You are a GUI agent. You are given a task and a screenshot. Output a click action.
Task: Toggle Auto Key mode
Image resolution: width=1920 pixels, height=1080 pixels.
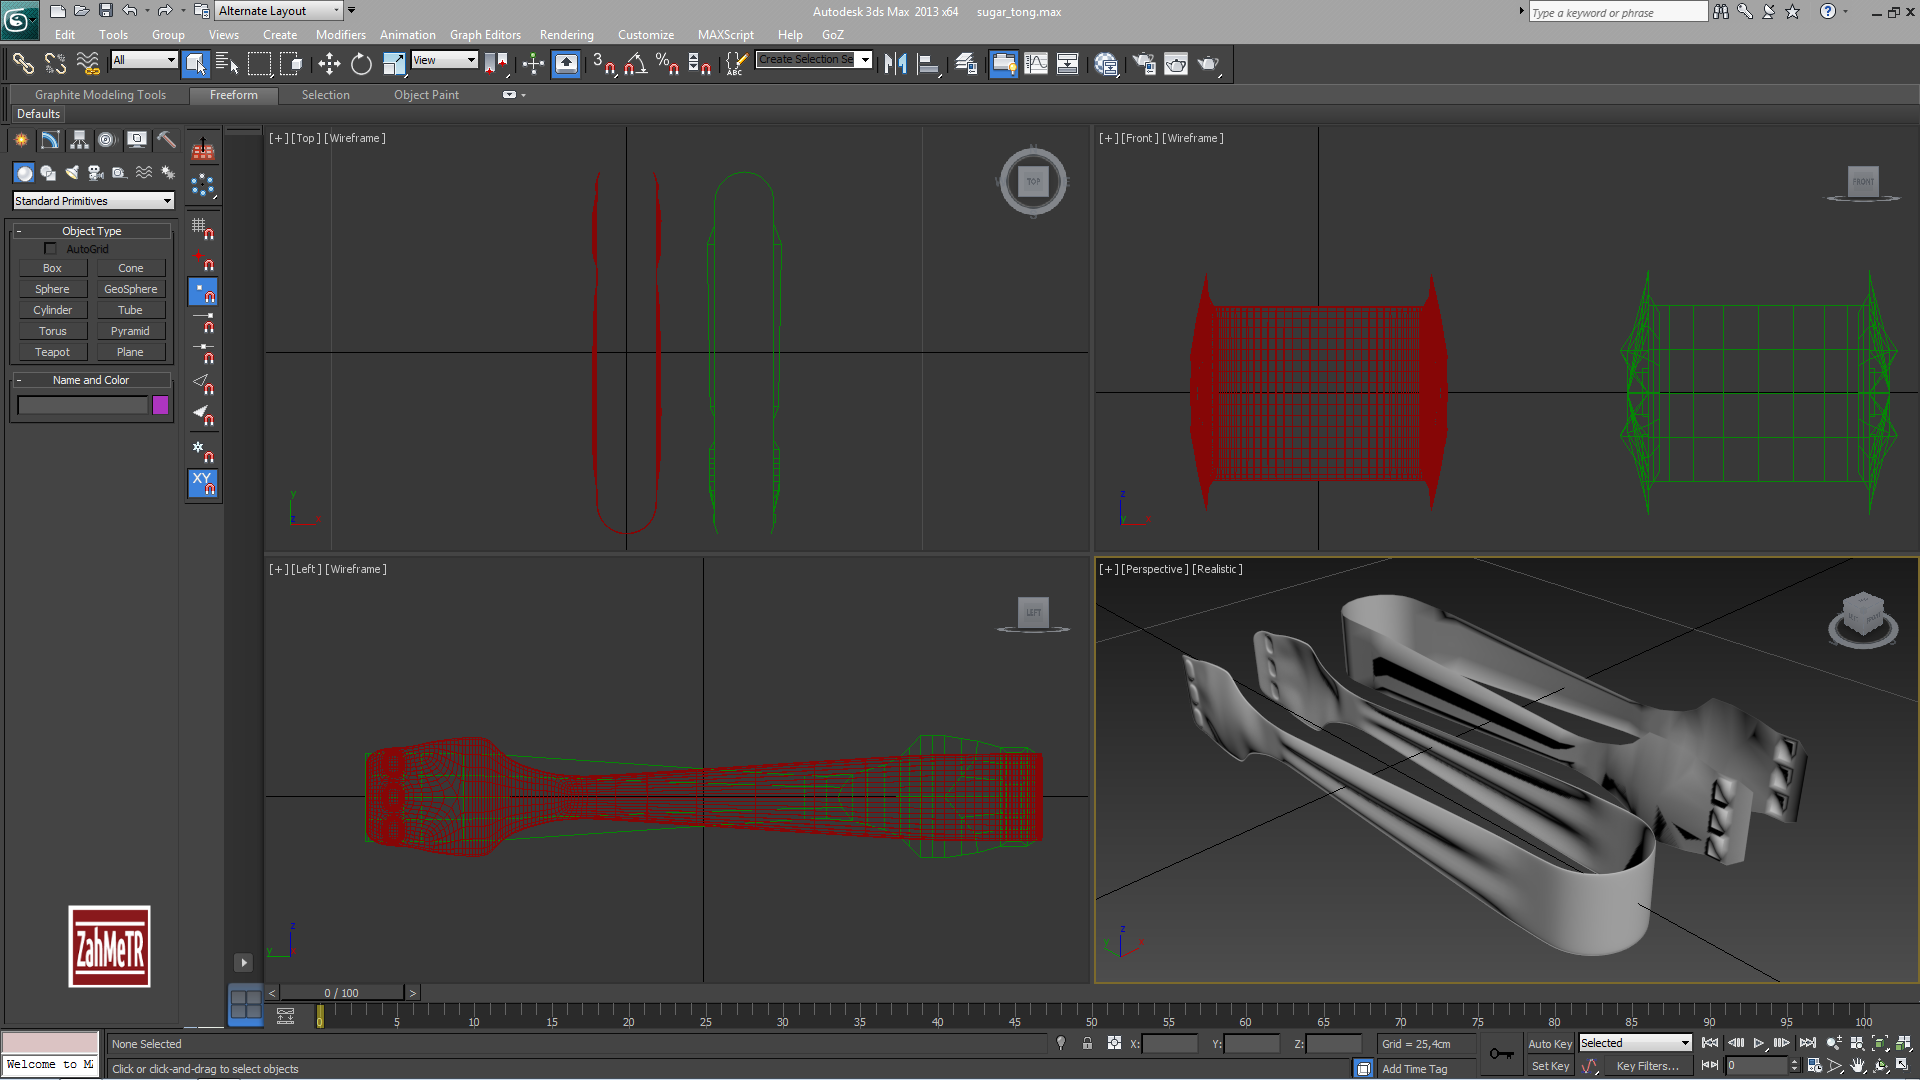1549,1043
